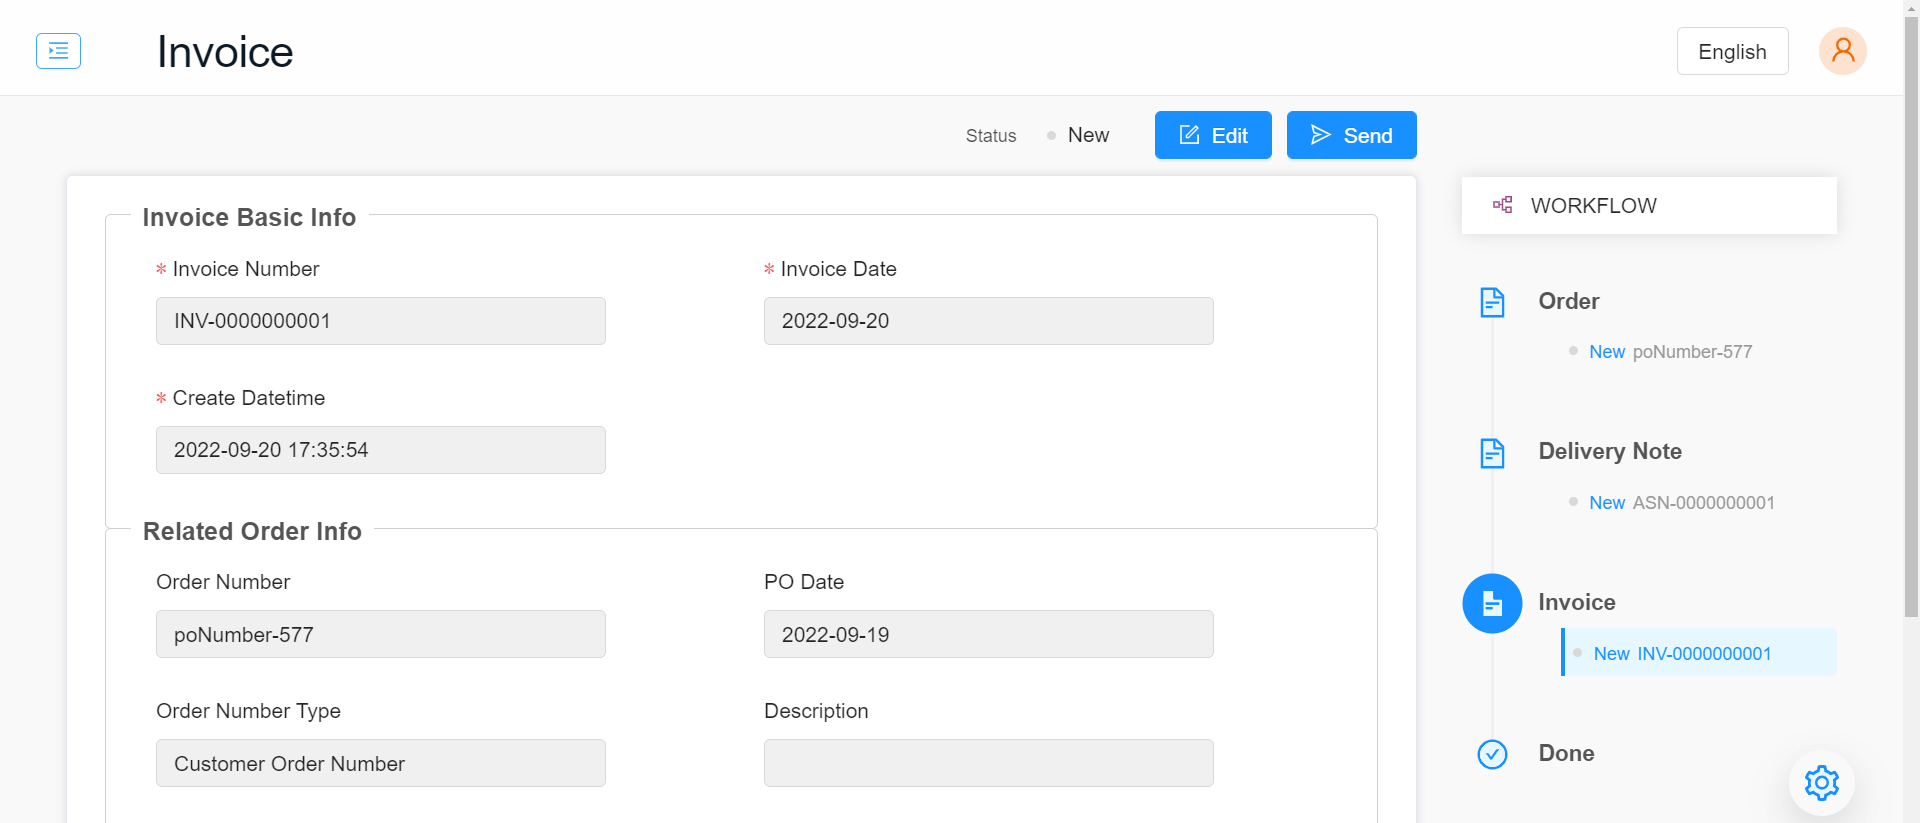Click the Done step checkmark icon
The width and height of the screenshot is (1920, 823).
[1492, 754]
